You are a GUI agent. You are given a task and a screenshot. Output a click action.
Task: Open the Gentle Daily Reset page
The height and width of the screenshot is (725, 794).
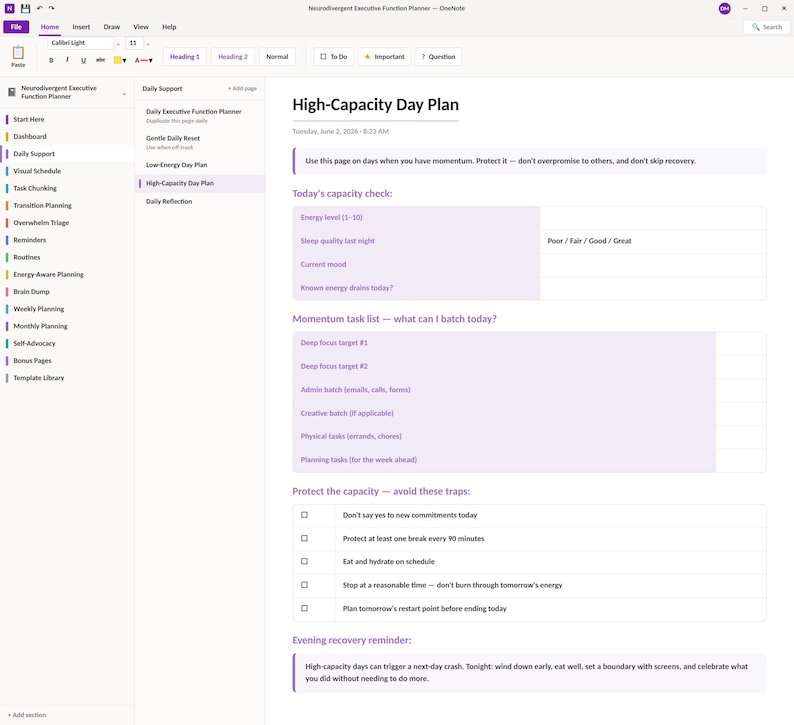point(200,142)
